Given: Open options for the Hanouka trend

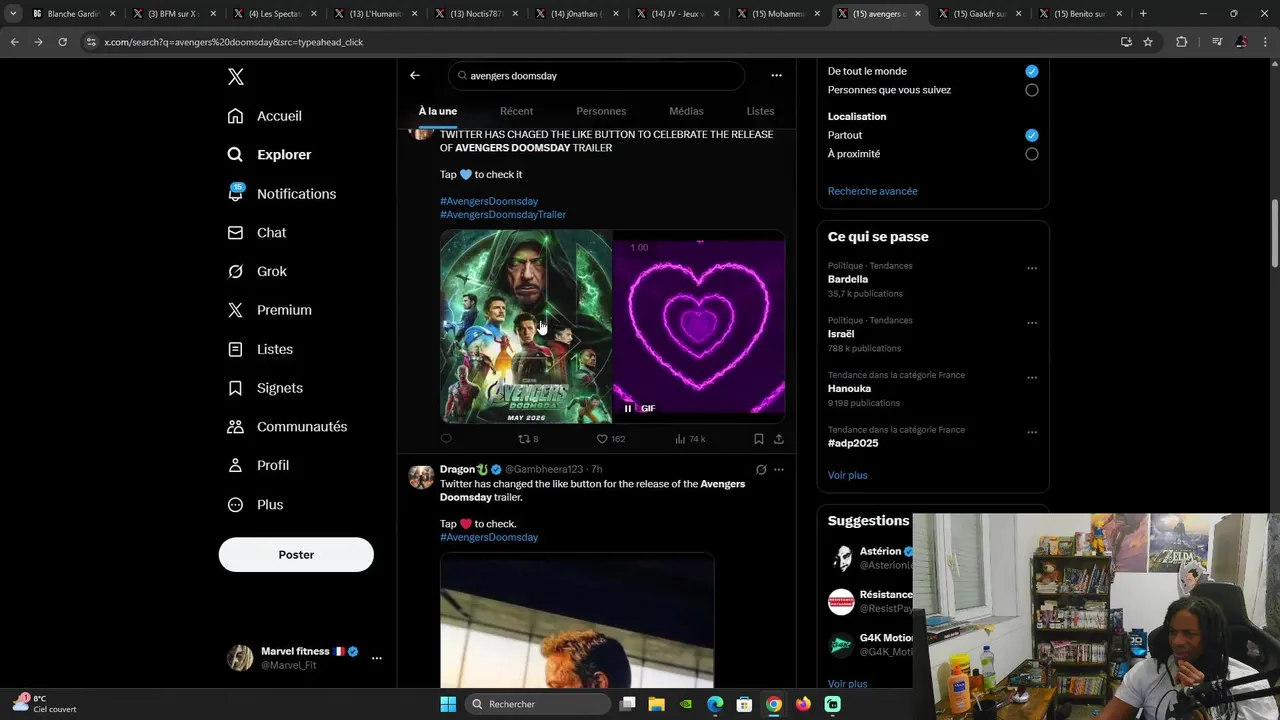Looking at the screenshot, I should 1032,378.
